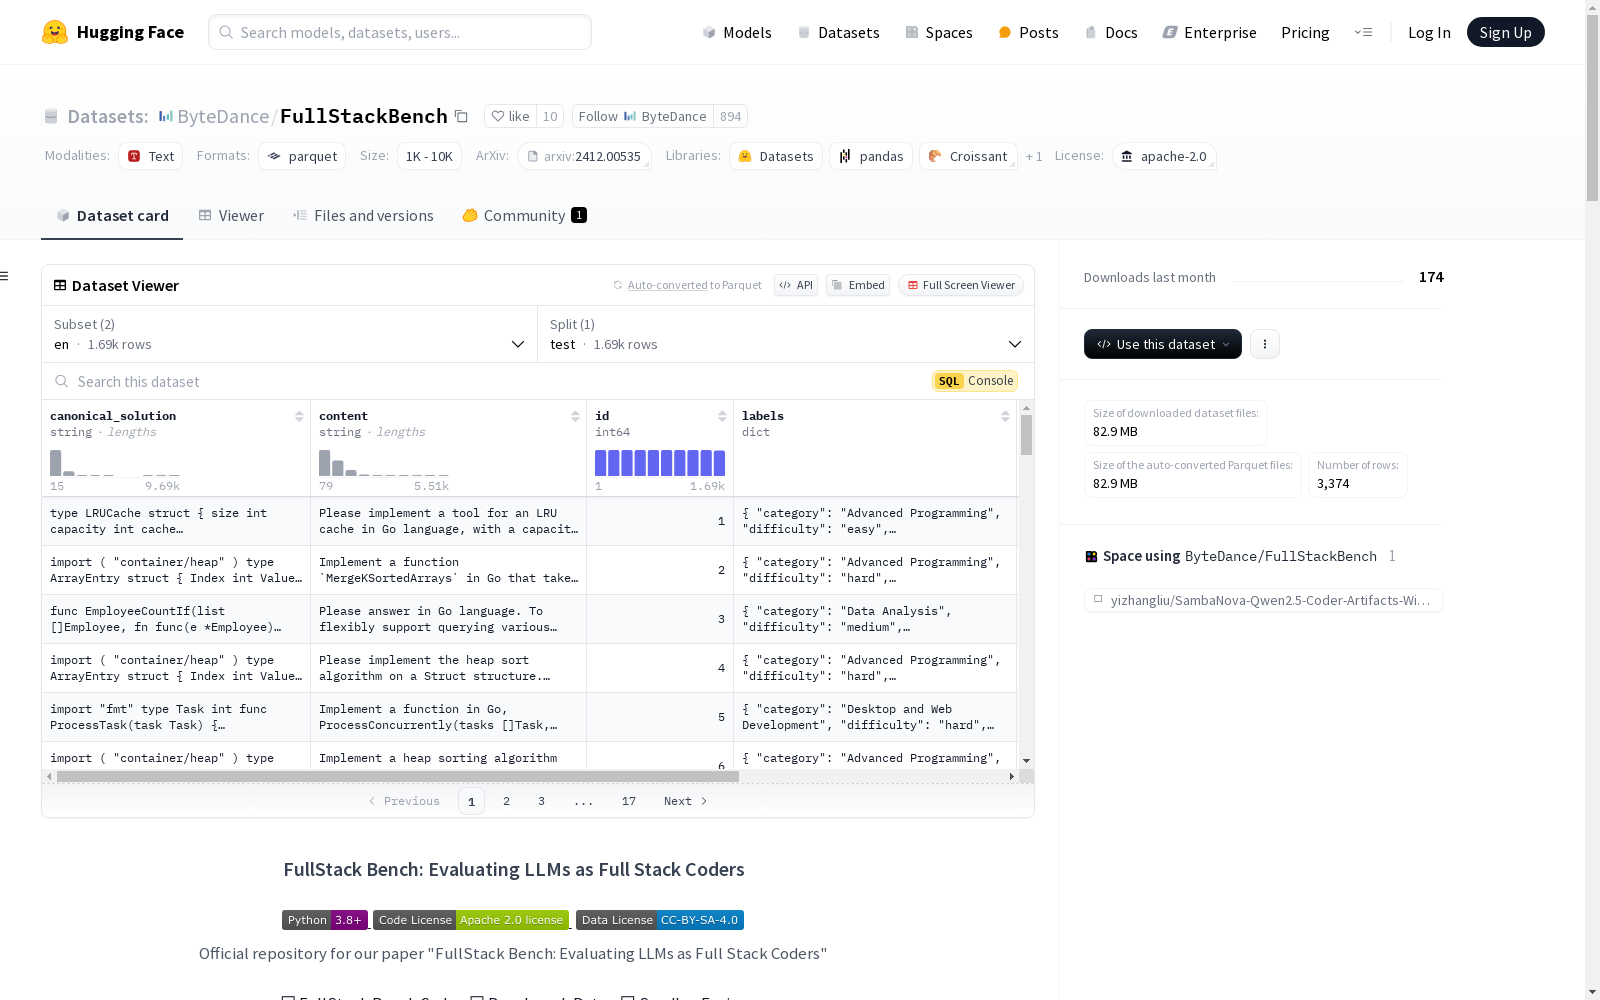Open the Spaces menu item

[x=939, y=32]
